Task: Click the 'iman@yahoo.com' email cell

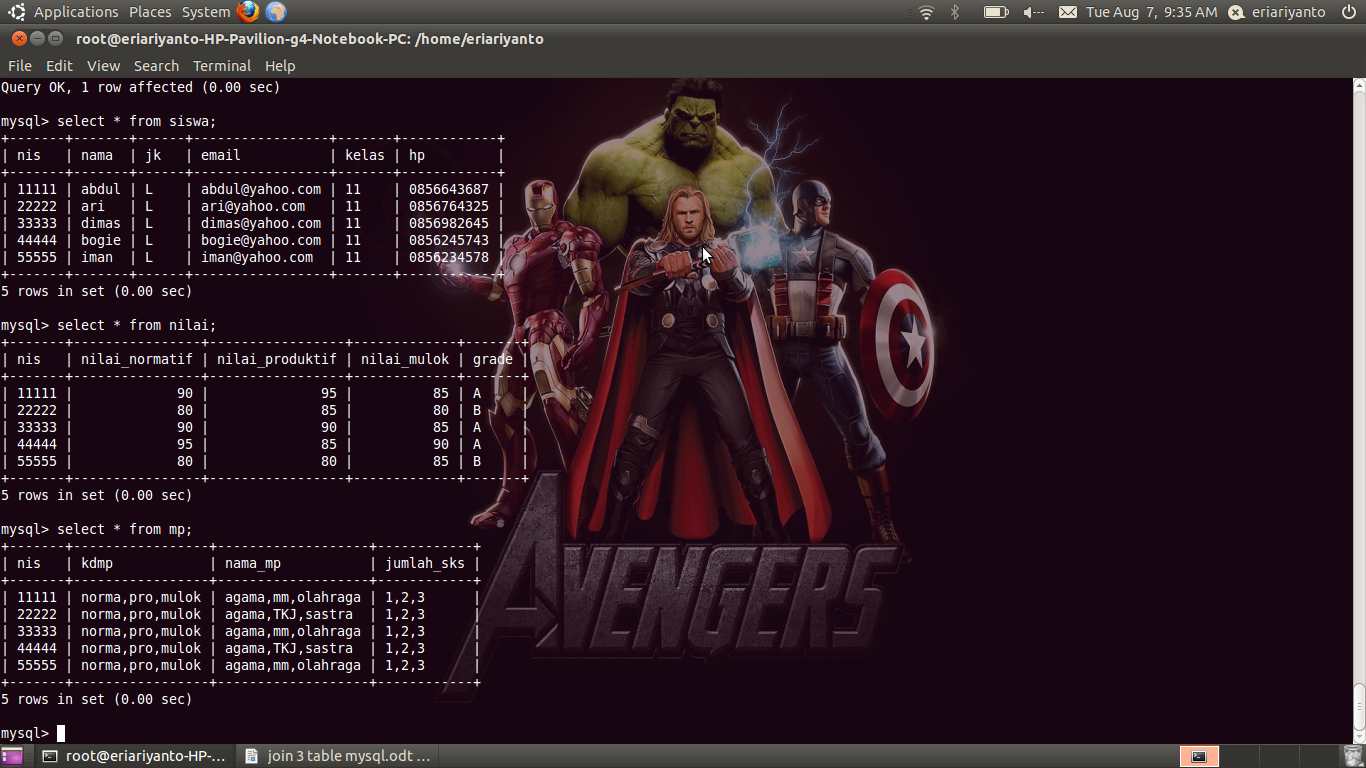Action: [x=257, y=257]
